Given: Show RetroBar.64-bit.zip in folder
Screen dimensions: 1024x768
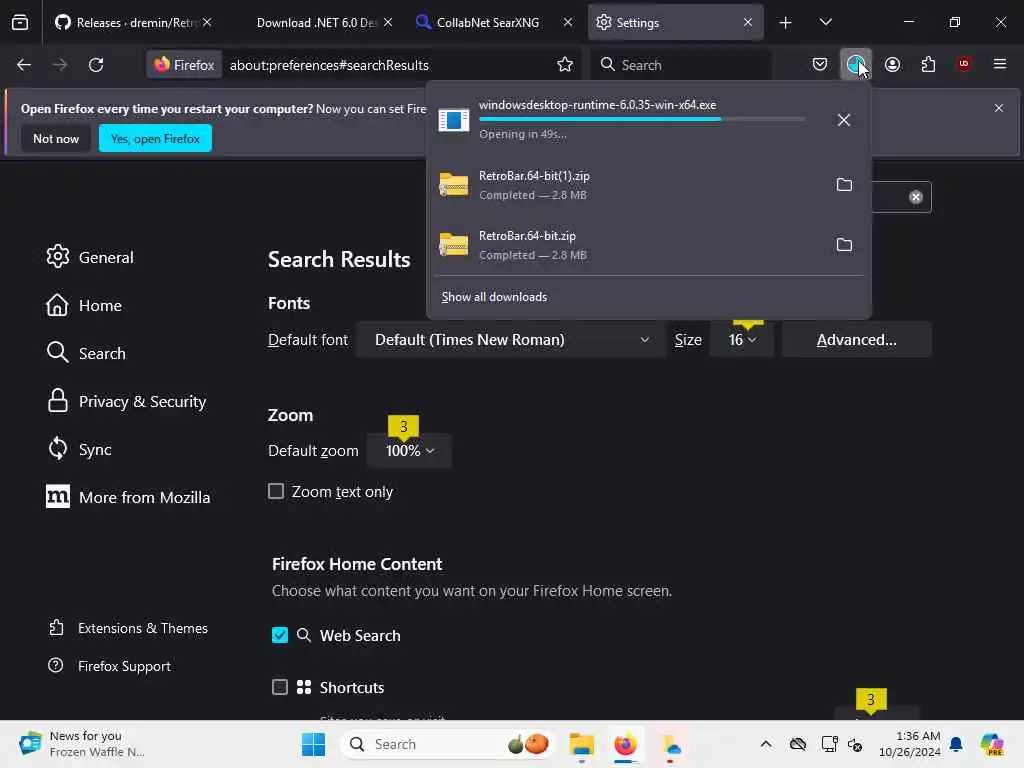Looking at the screenshot, I should coord(844,245).
